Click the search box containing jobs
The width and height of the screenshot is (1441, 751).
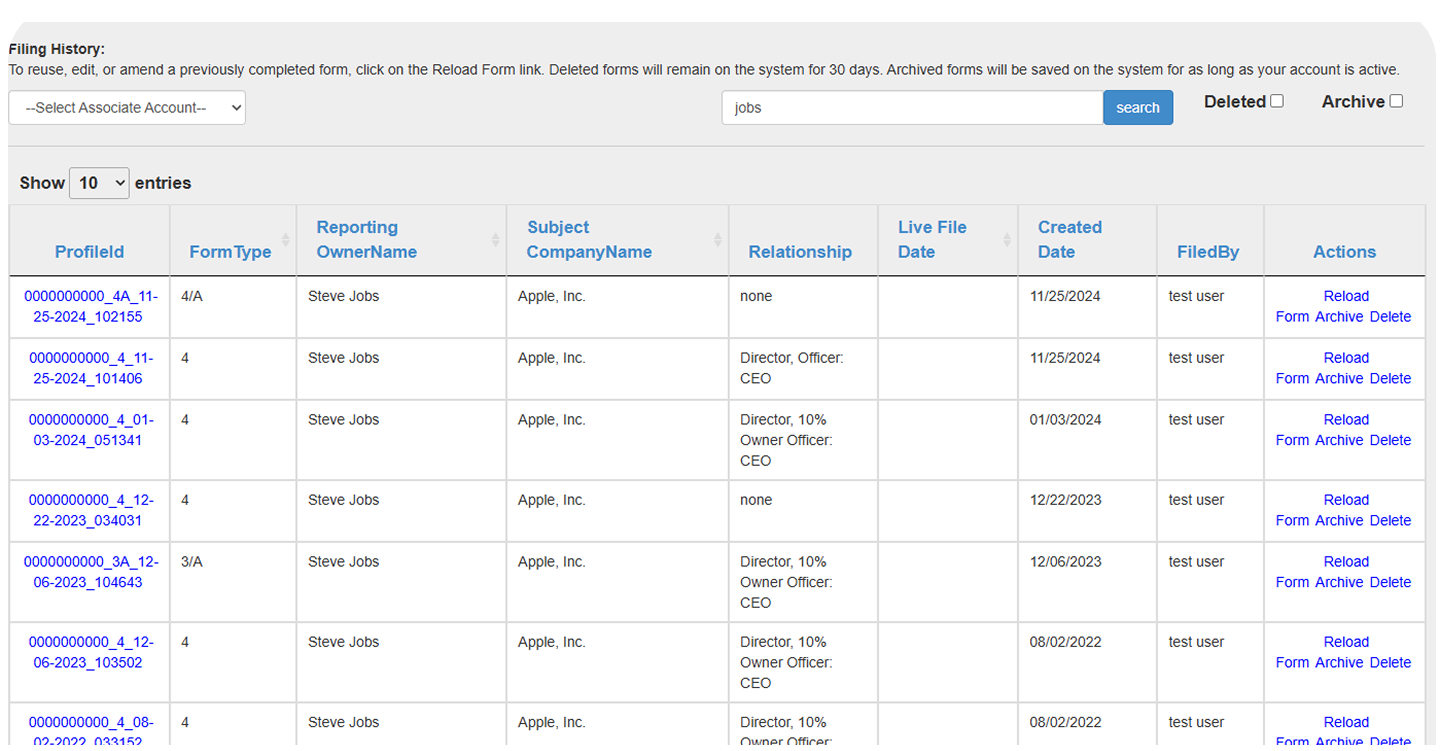910,107
